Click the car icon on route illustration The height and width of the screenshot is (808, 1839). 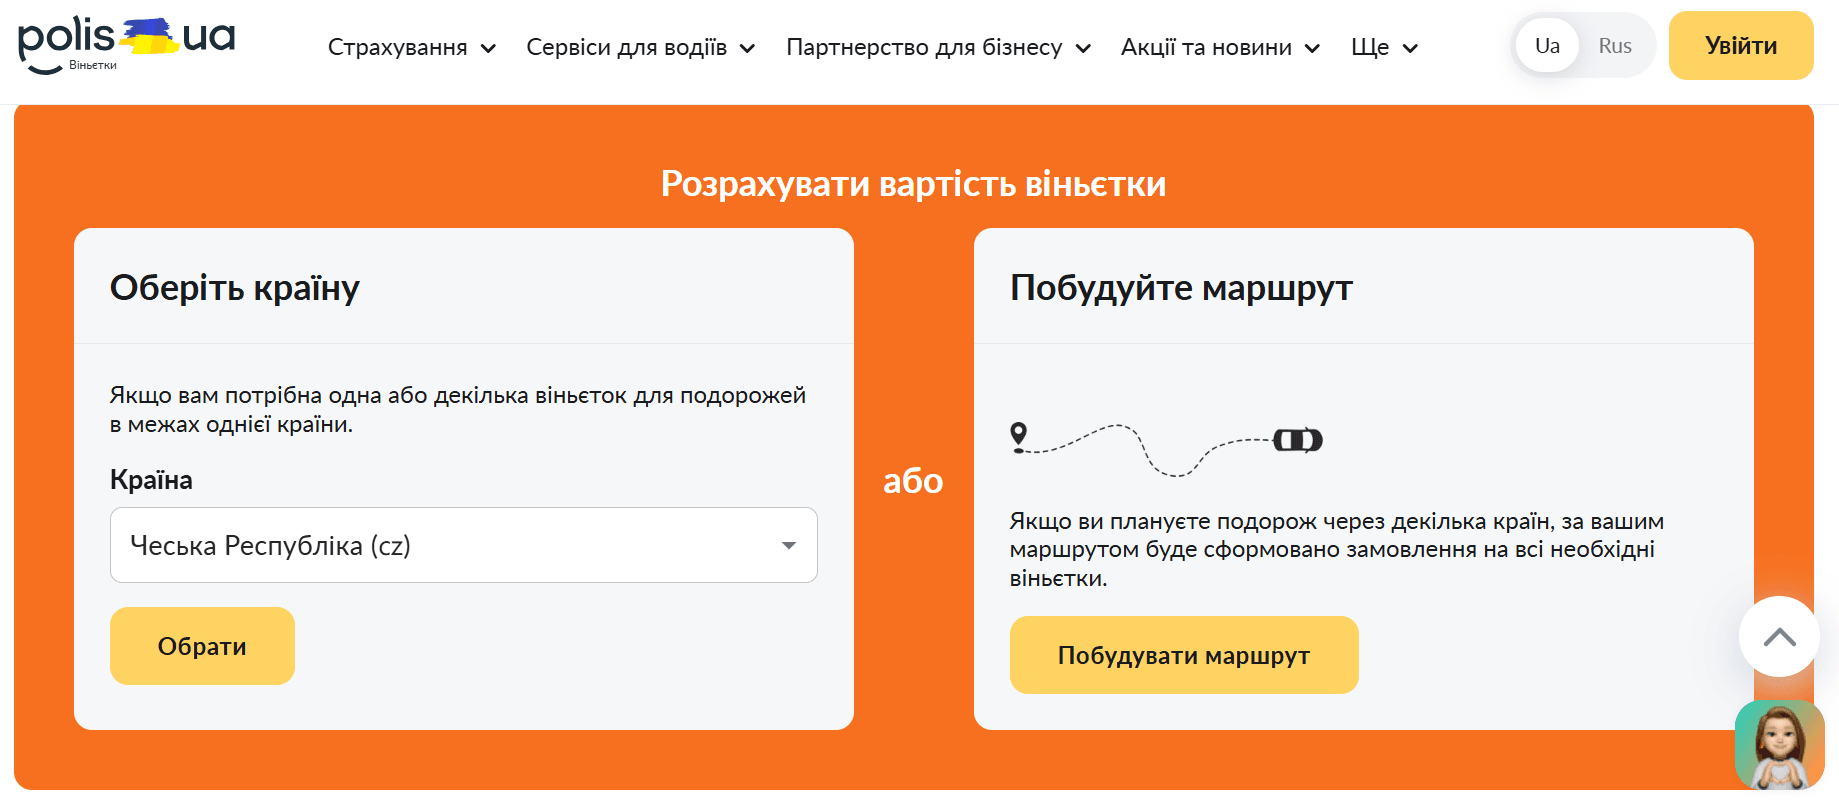tap(1297, 440)
